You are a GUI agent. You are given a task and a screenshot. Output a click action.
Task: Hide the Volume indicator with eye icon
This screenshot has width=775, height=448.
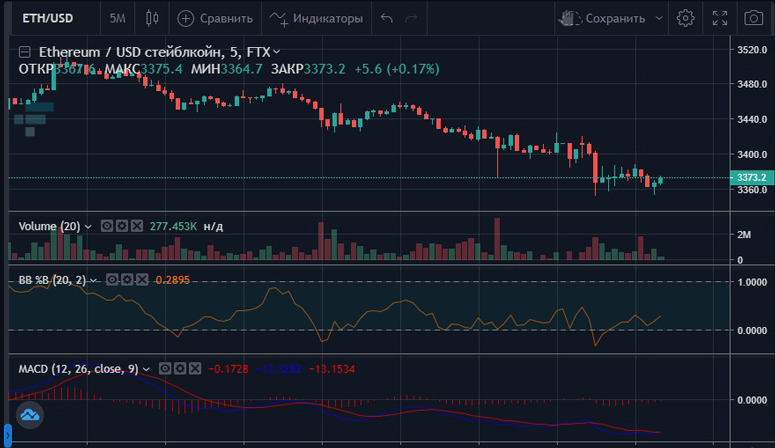coord(107,226)
